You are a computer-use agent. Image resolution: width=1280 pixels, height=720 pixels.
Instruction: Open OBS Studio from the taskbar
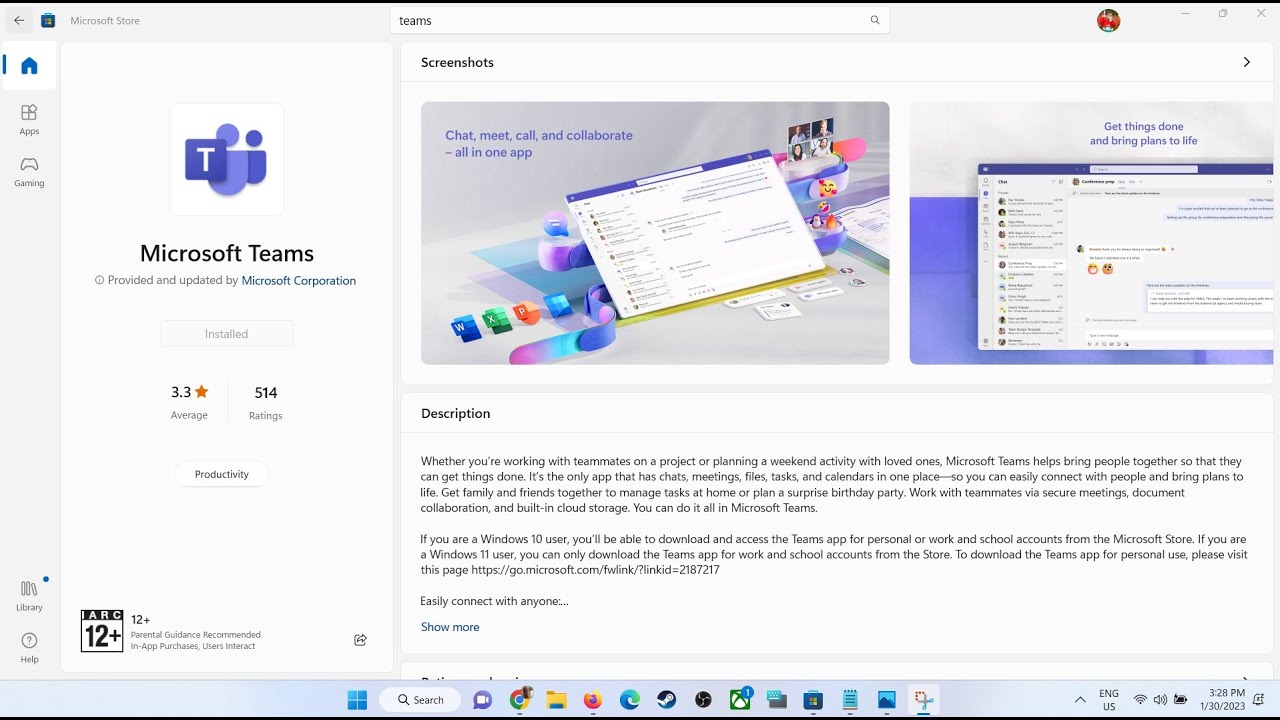(x=703, y=700)
